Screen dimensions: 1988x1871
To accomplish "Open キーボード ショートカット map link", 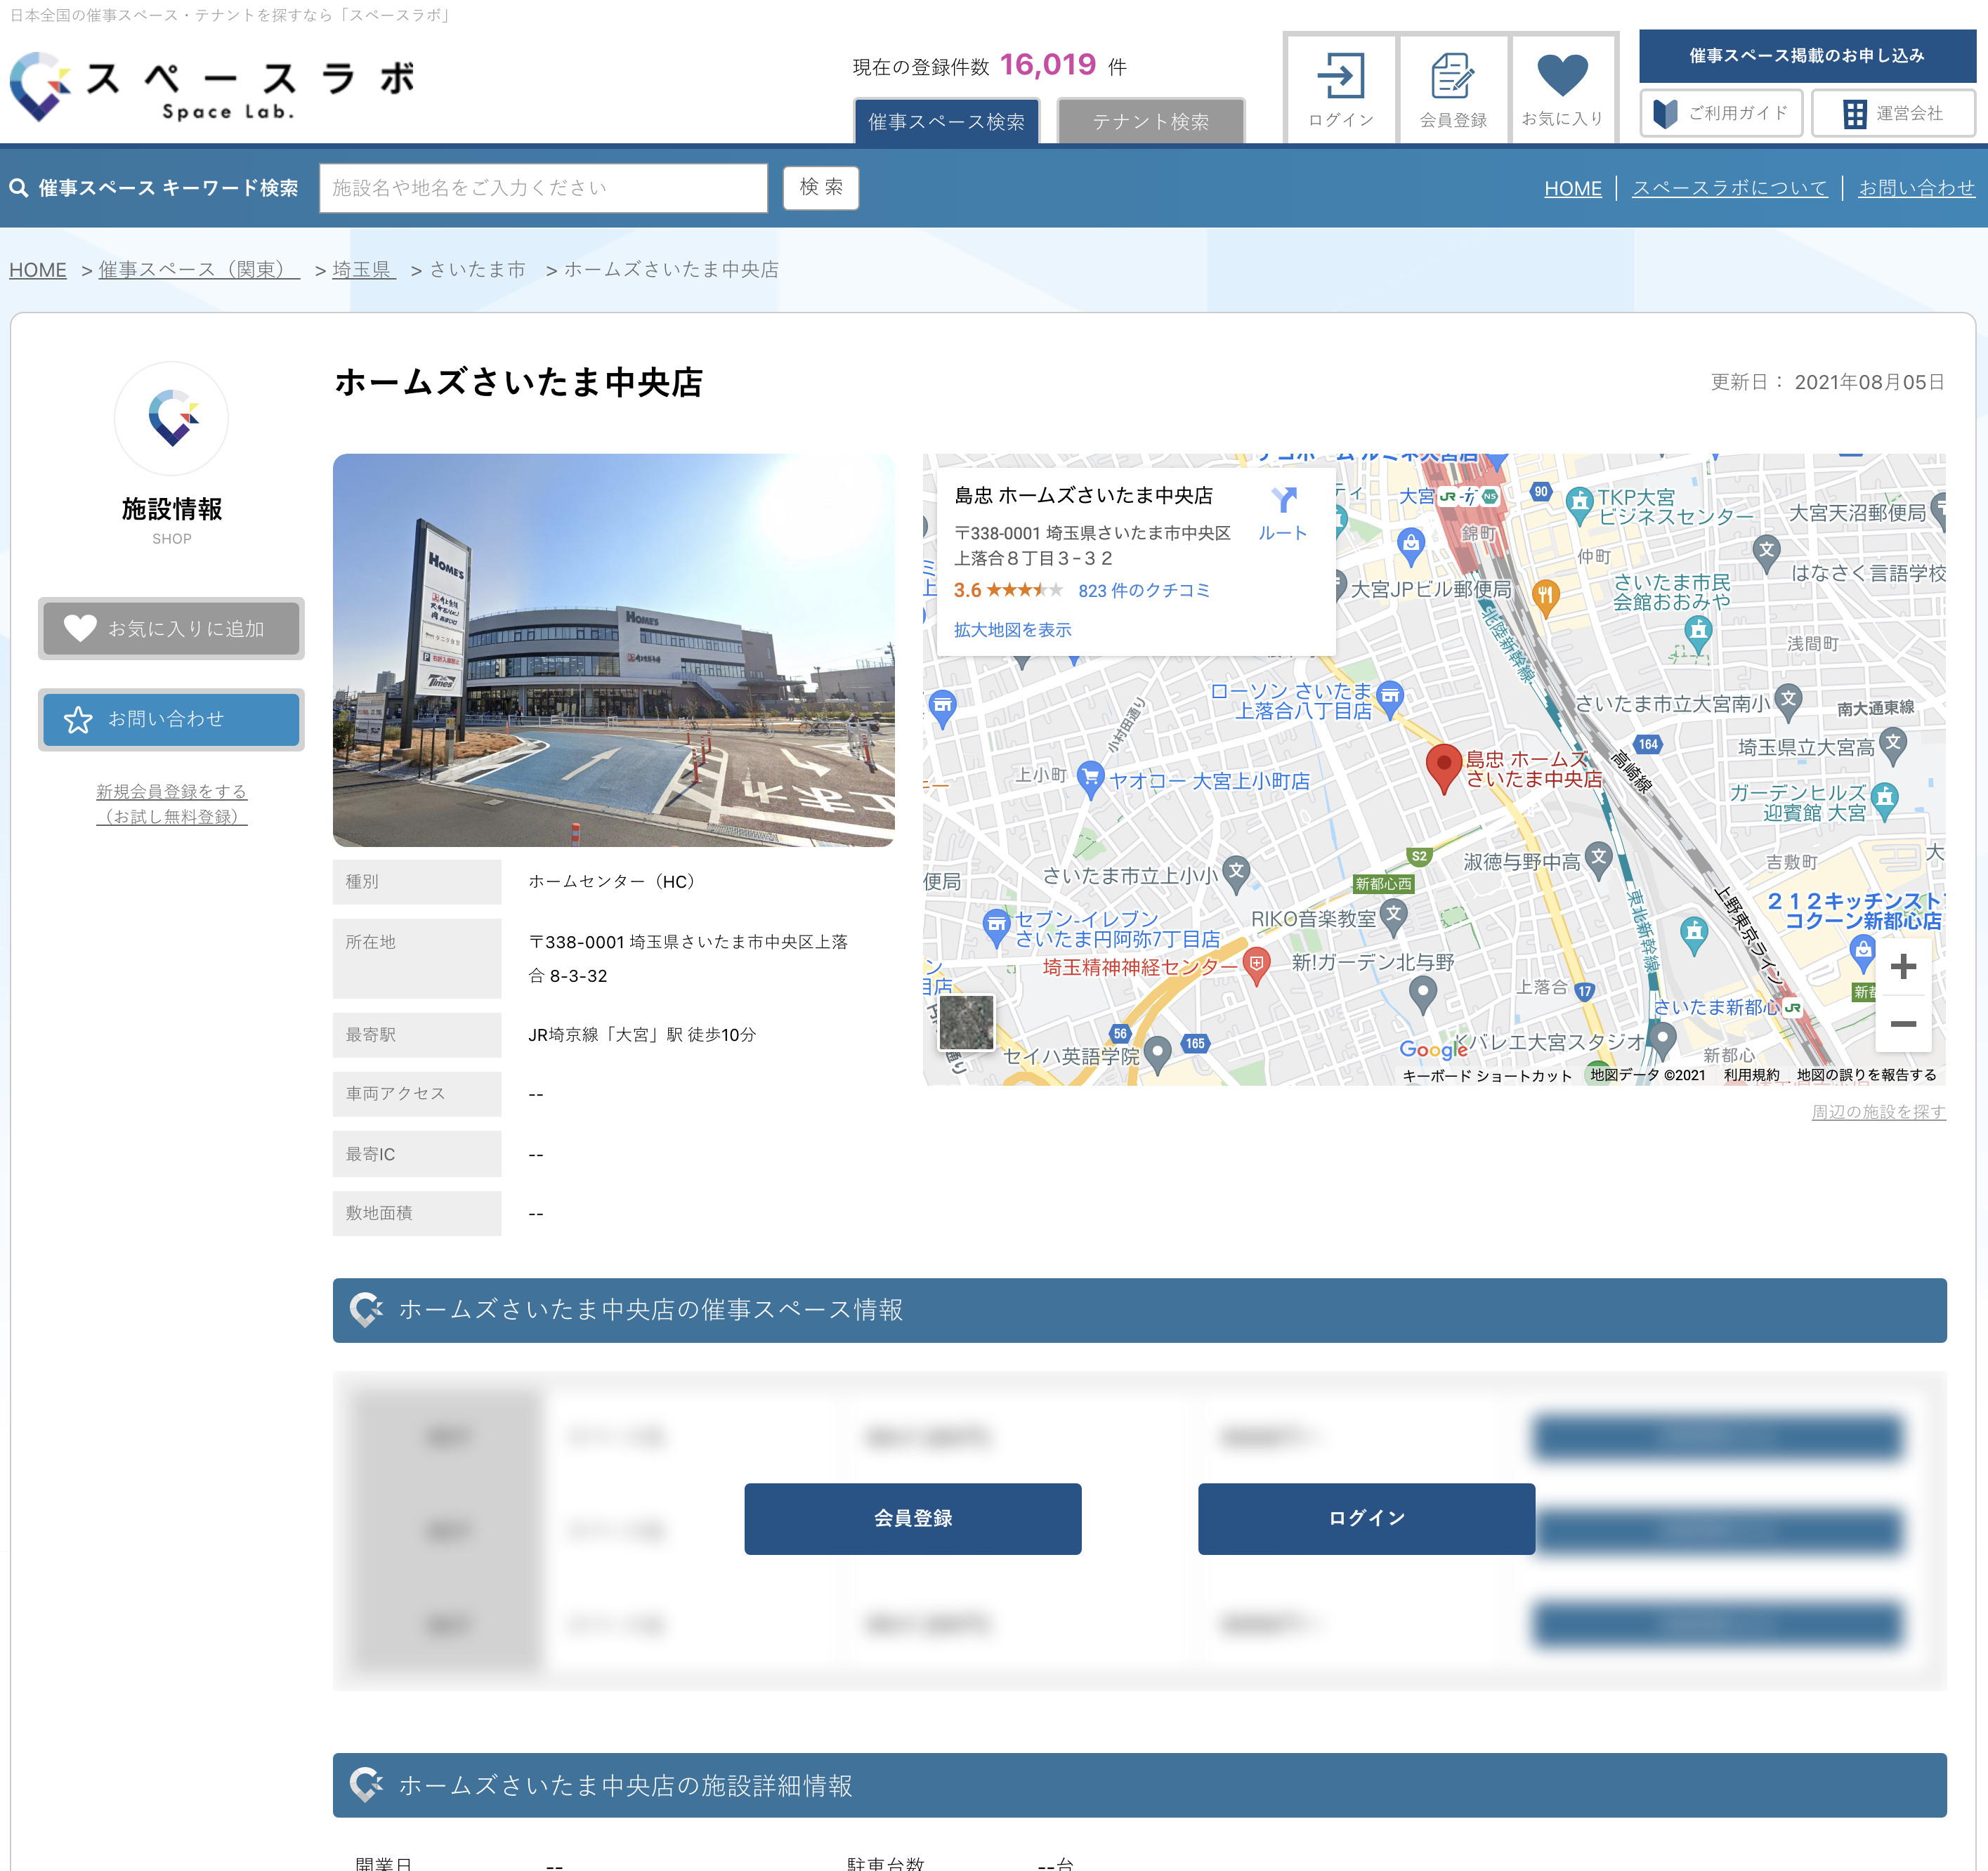I will (1486, 1076).
